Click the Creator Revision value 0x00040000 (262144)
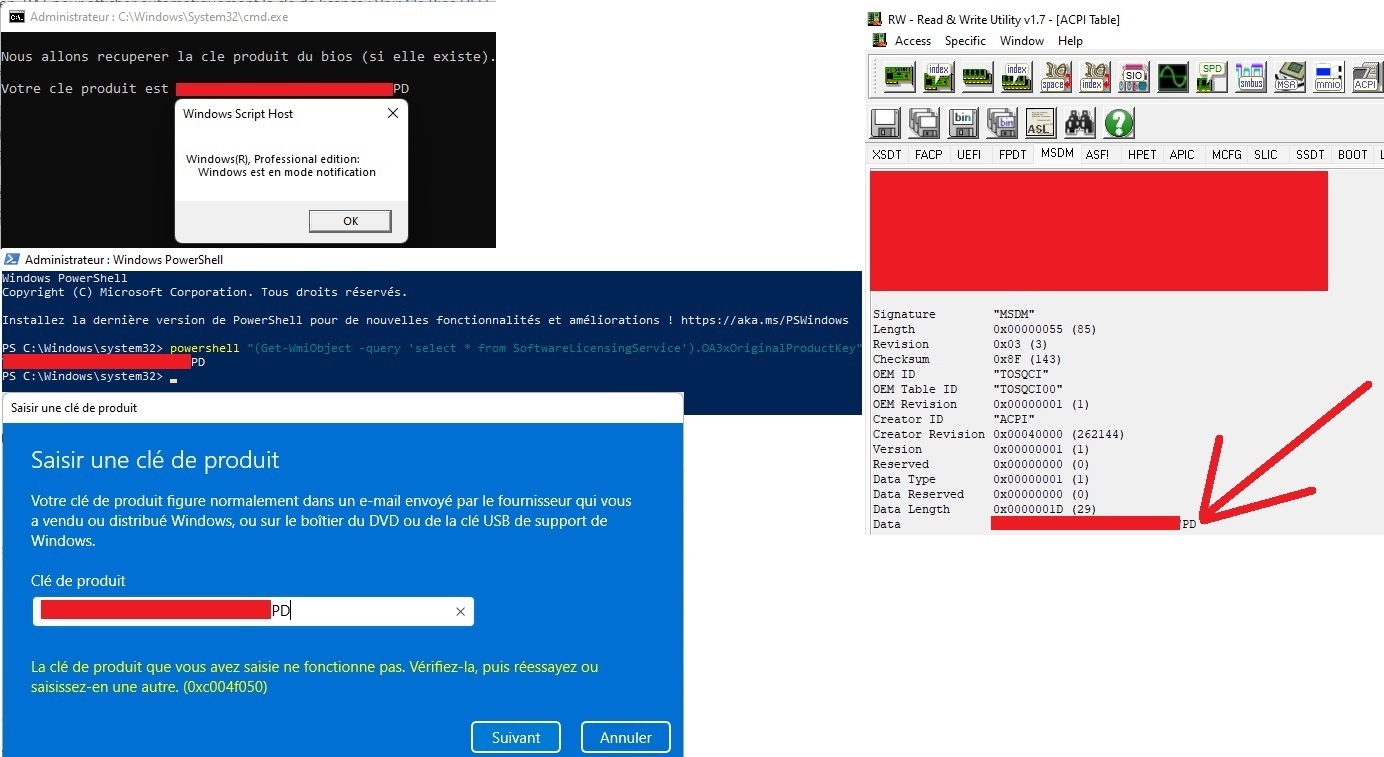 (1060, 434)
